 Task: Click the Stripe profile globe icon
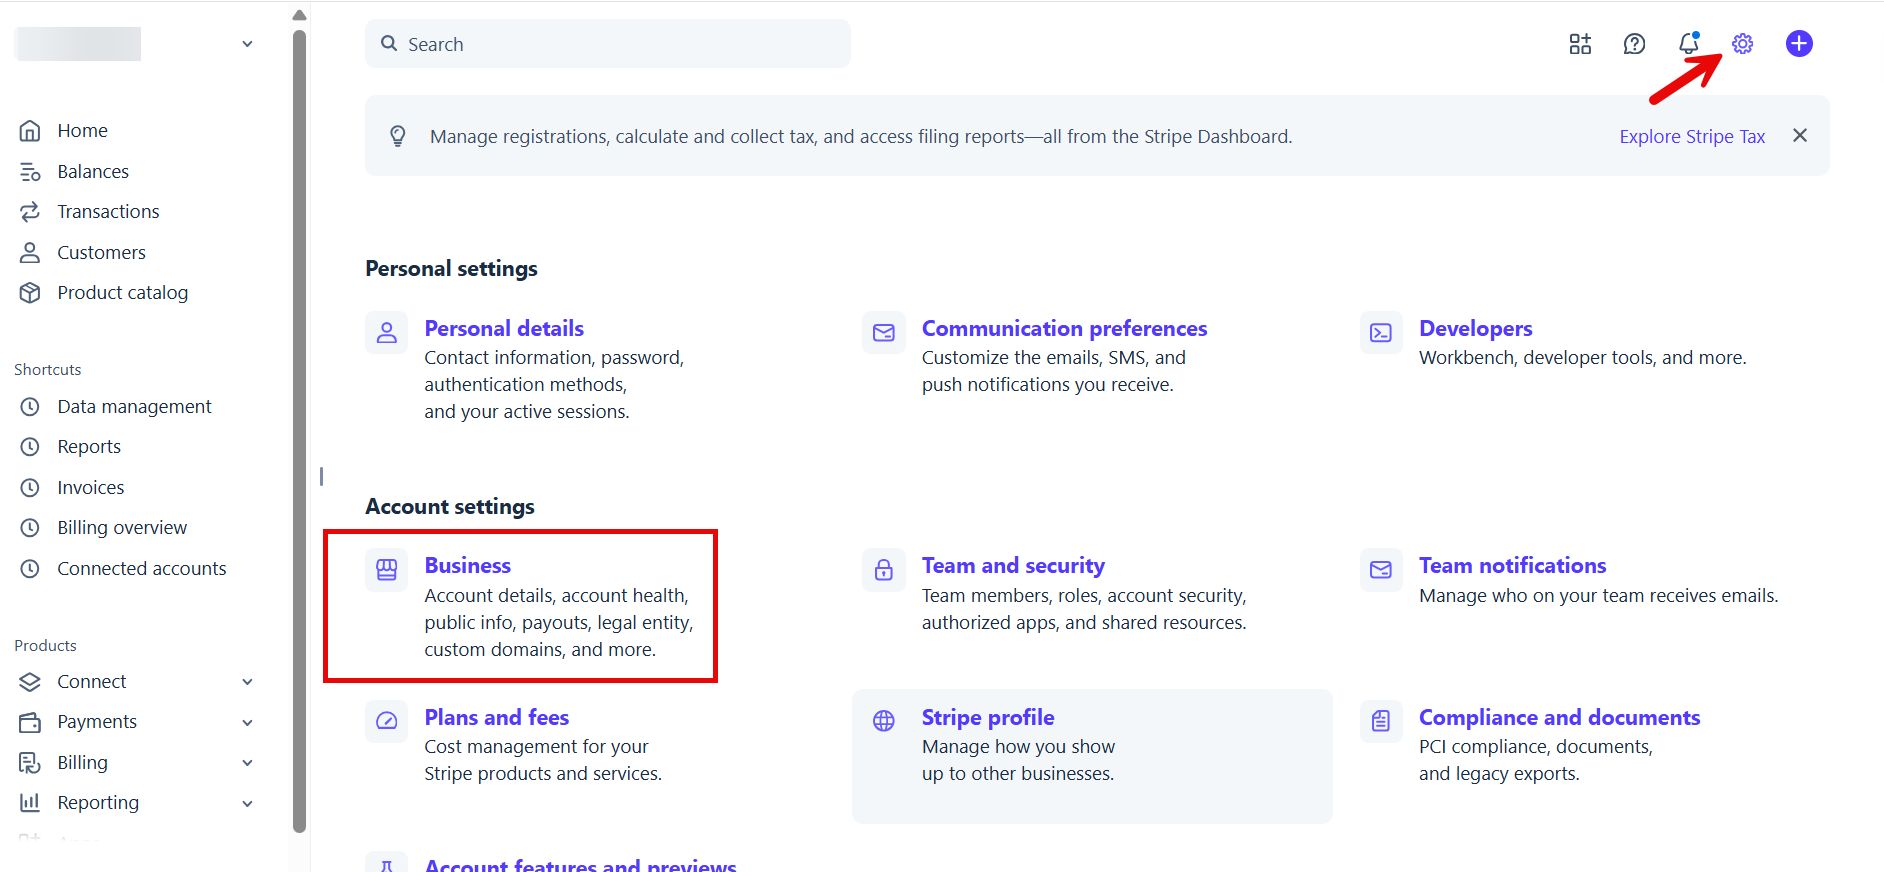click(884, 721)
